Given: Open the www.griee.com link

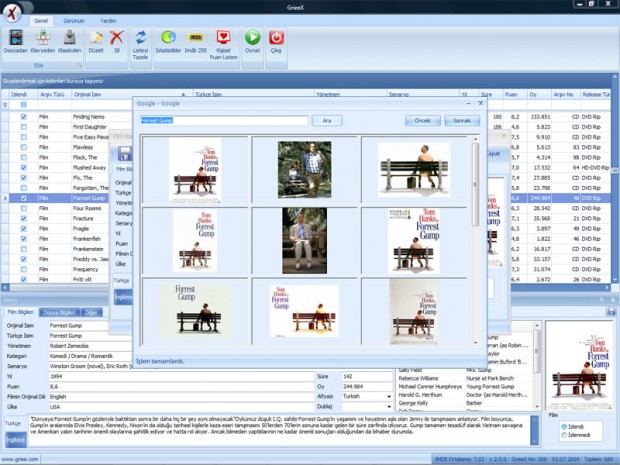Looking at the screenshot, I should click(x=20, y=459).
